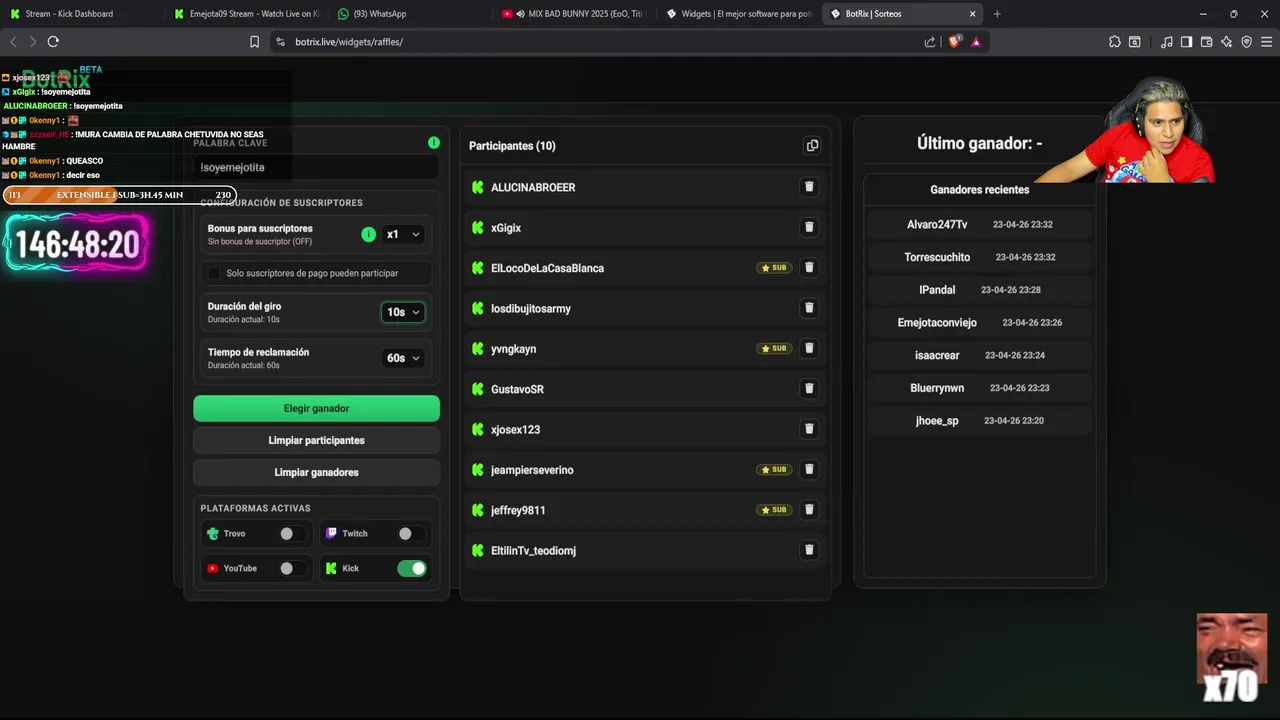Delete yvngkayn using the trash icon
The height and width of the screenshot is (720, 1280).
(809, 348)
